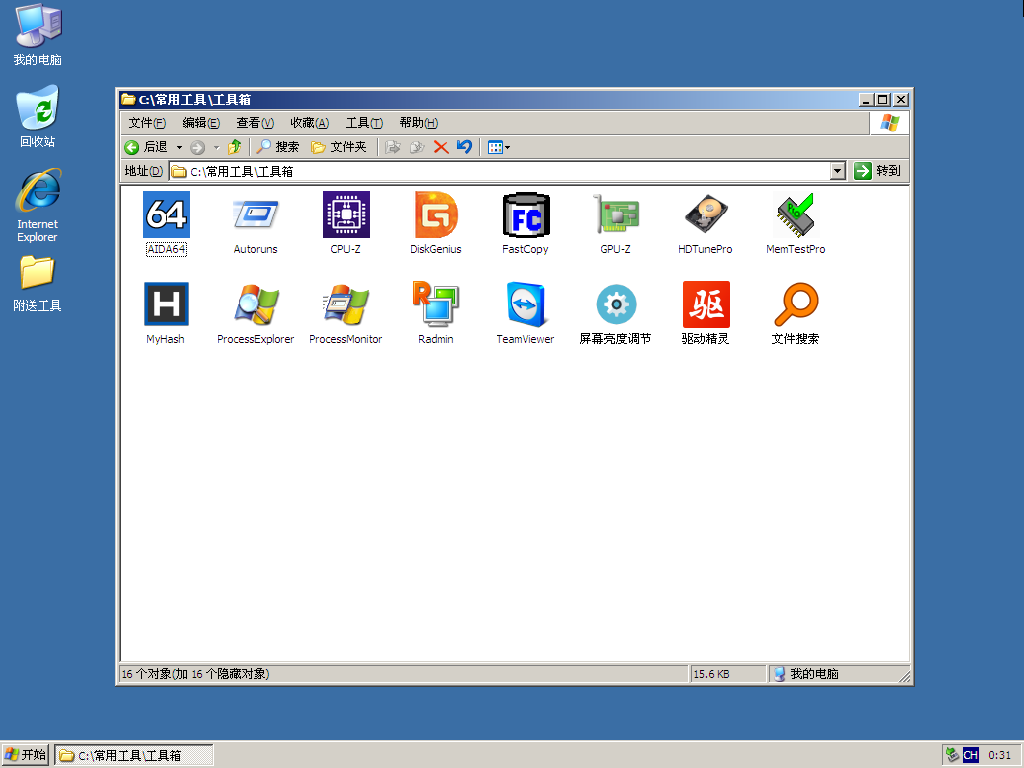
Task: Open the AIDA64 tool
Action: [165, 215]
